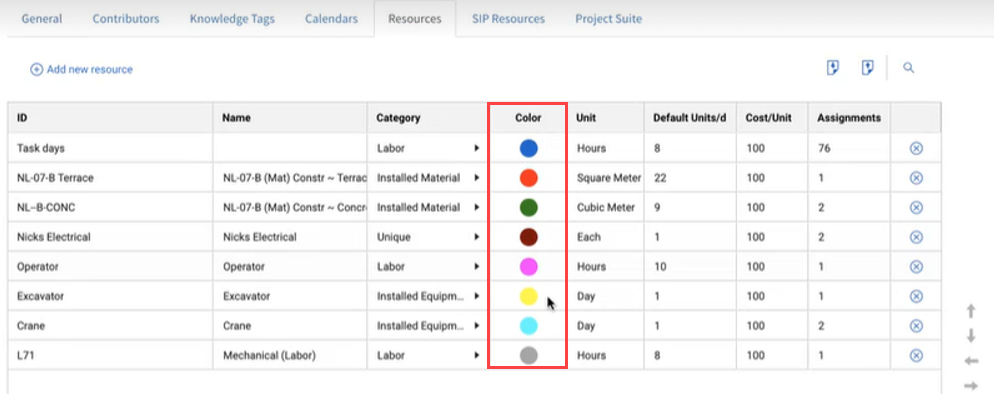
Task: Delete the Task days resource row
Action: pos(916,148)
